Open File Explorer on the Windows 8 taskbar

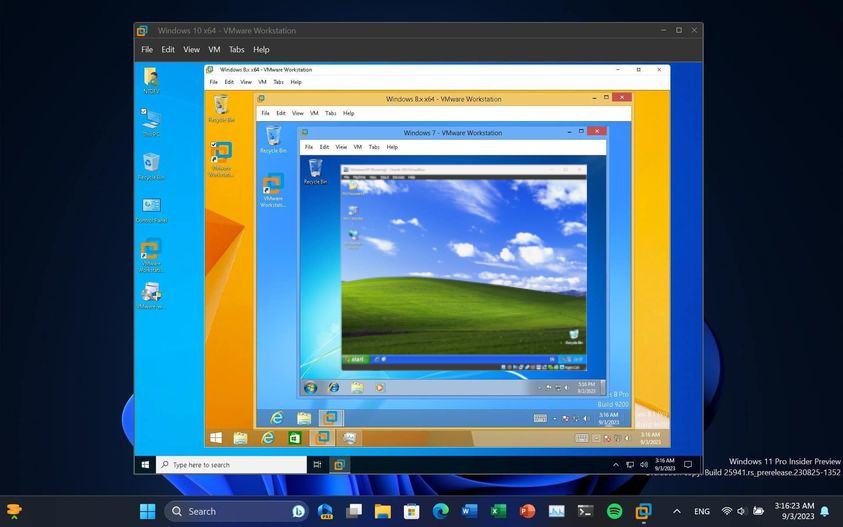click(x=304, y=418)
